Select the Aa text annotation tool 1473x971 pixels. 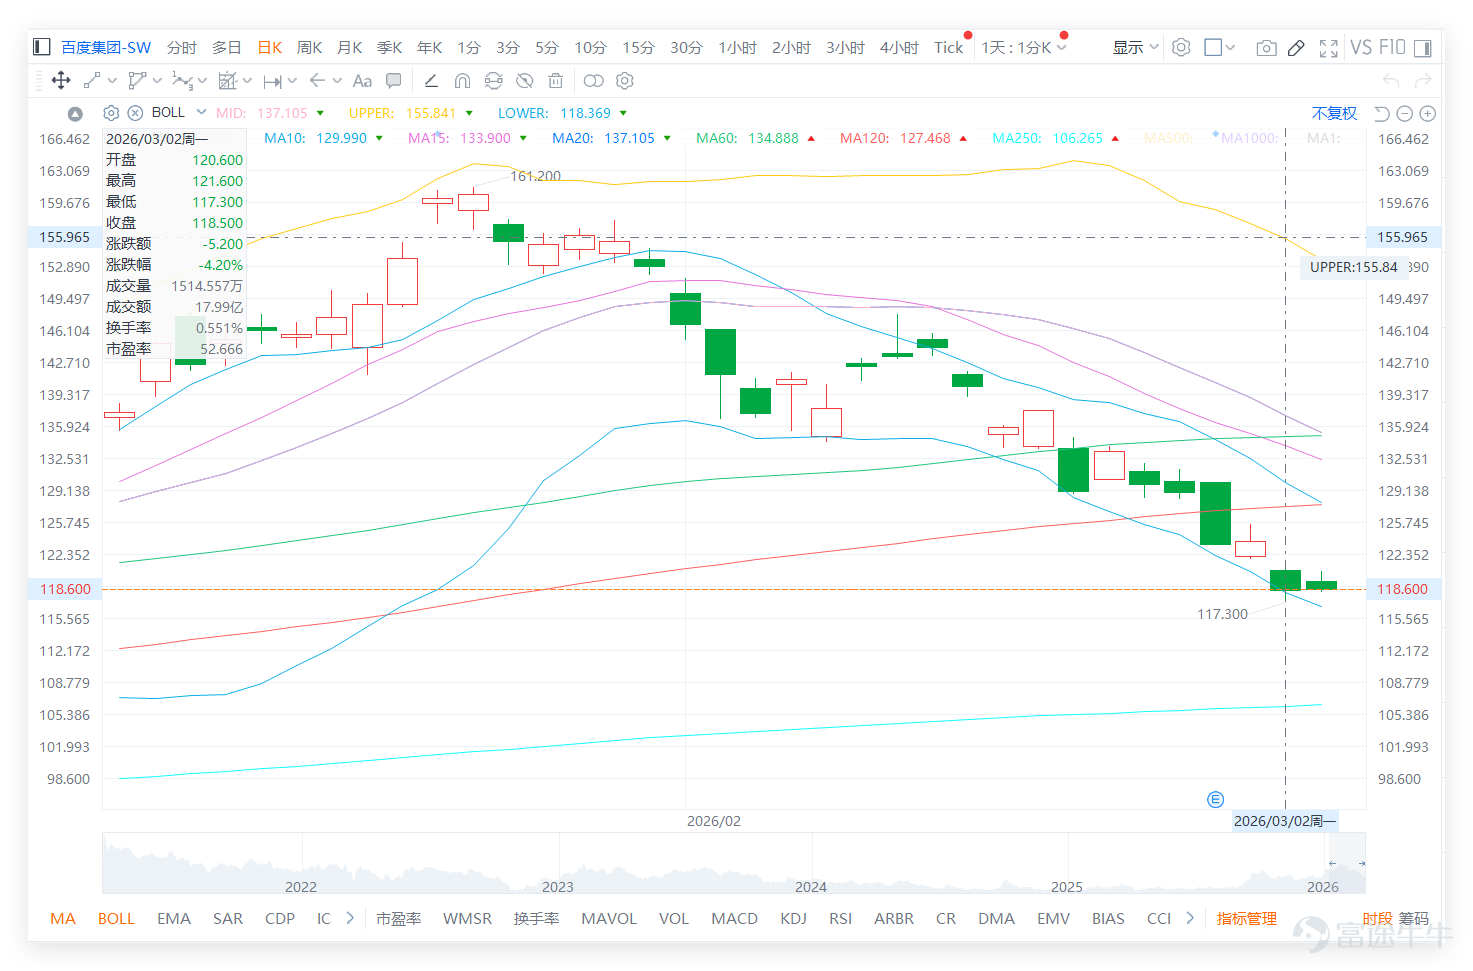(362, 81)
